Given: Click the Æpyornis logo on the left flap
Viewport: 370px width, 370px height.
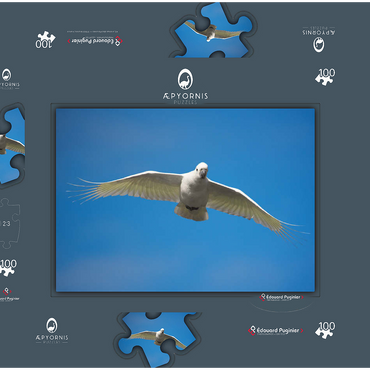Looking at the screenshot, I should click(x=10, y=80).
